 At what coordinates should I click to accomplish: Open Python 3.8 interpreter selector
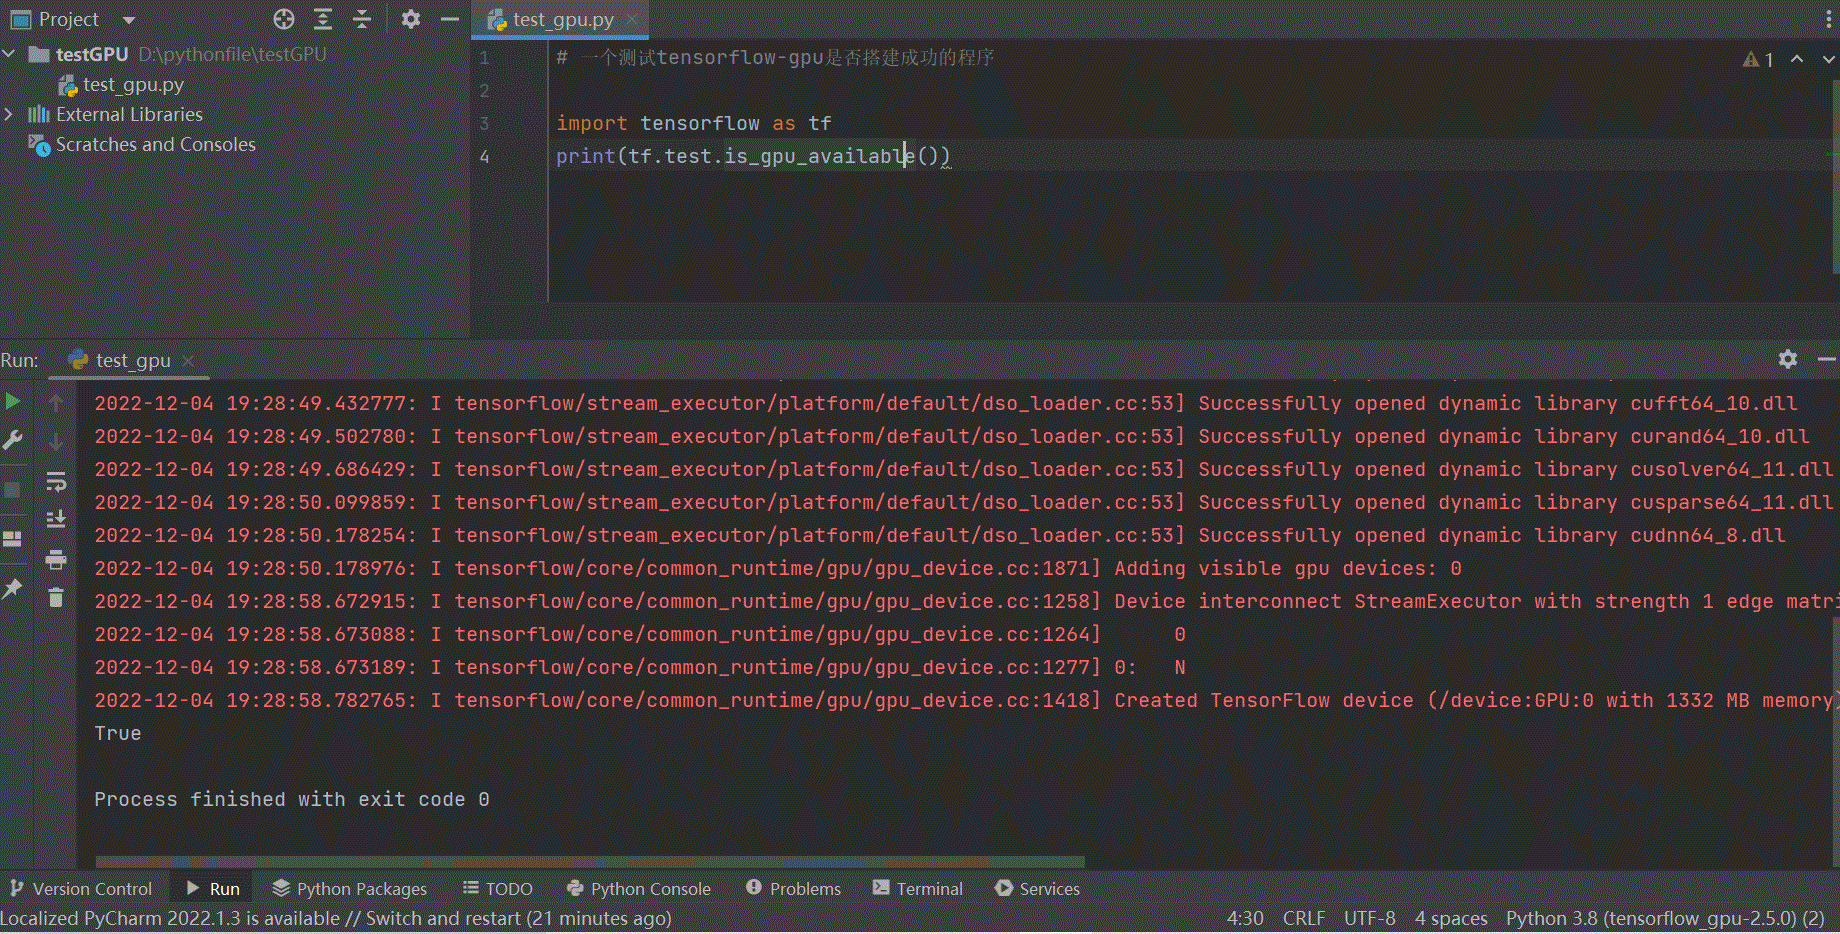(1665, 918)
